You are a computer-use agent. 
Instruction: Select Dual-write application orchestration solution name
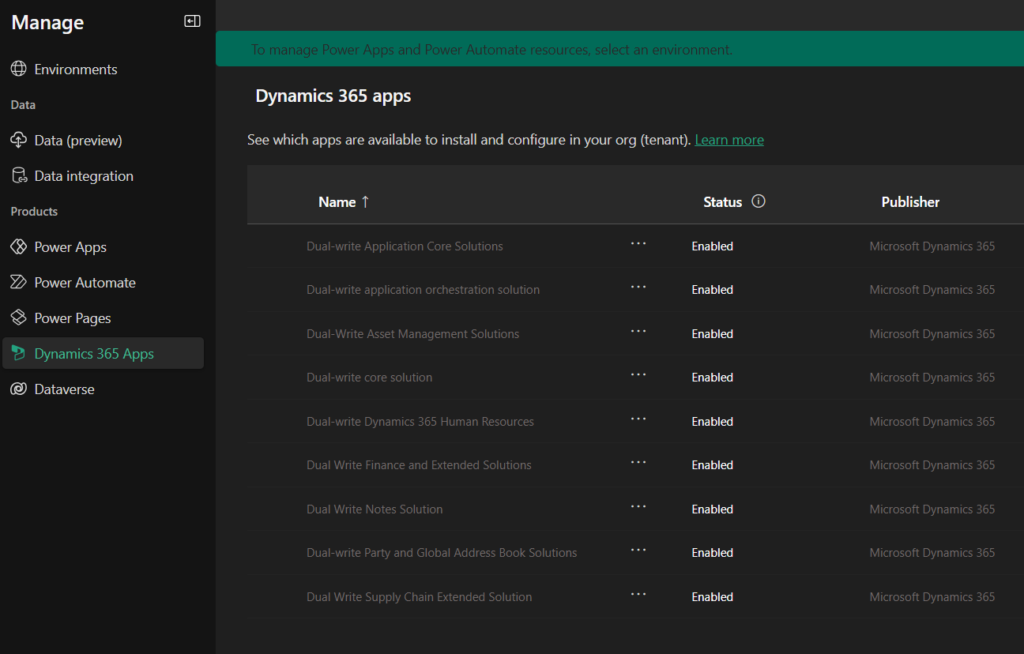pos(423,289)
